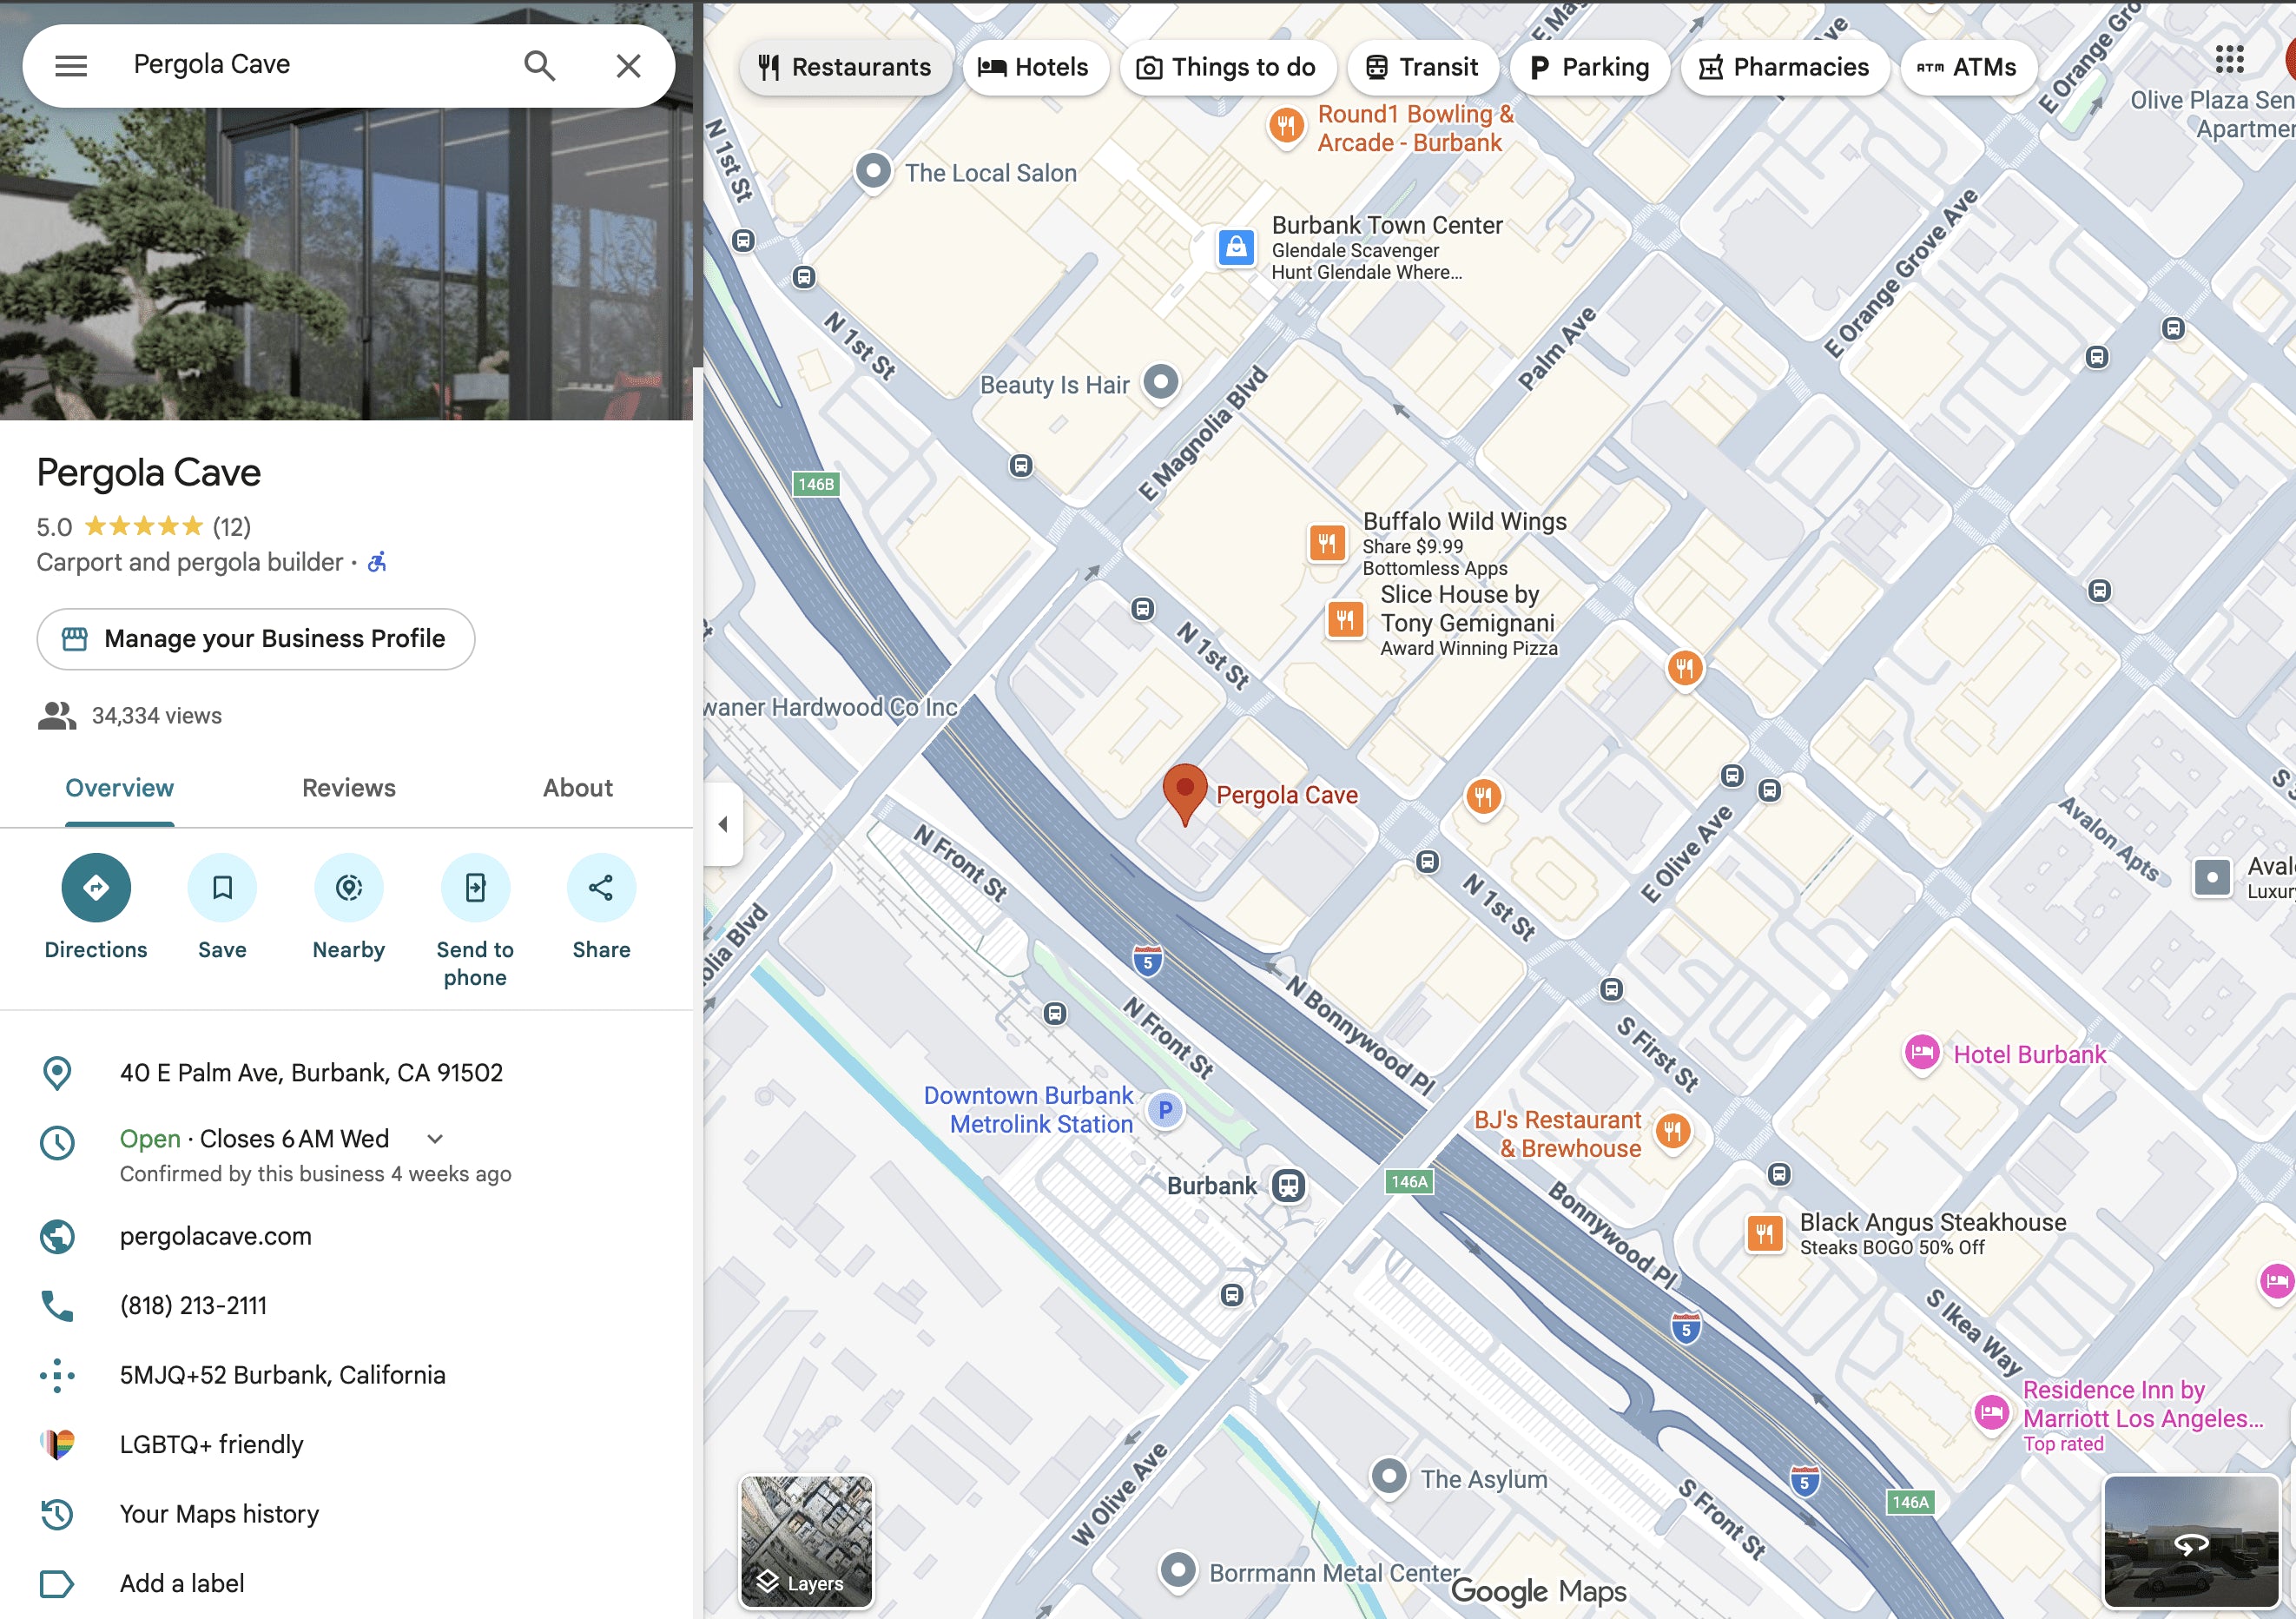Click The Asylum marker
Viewport: 2296px width, 1619px height.
(x=1388, y=1477)
